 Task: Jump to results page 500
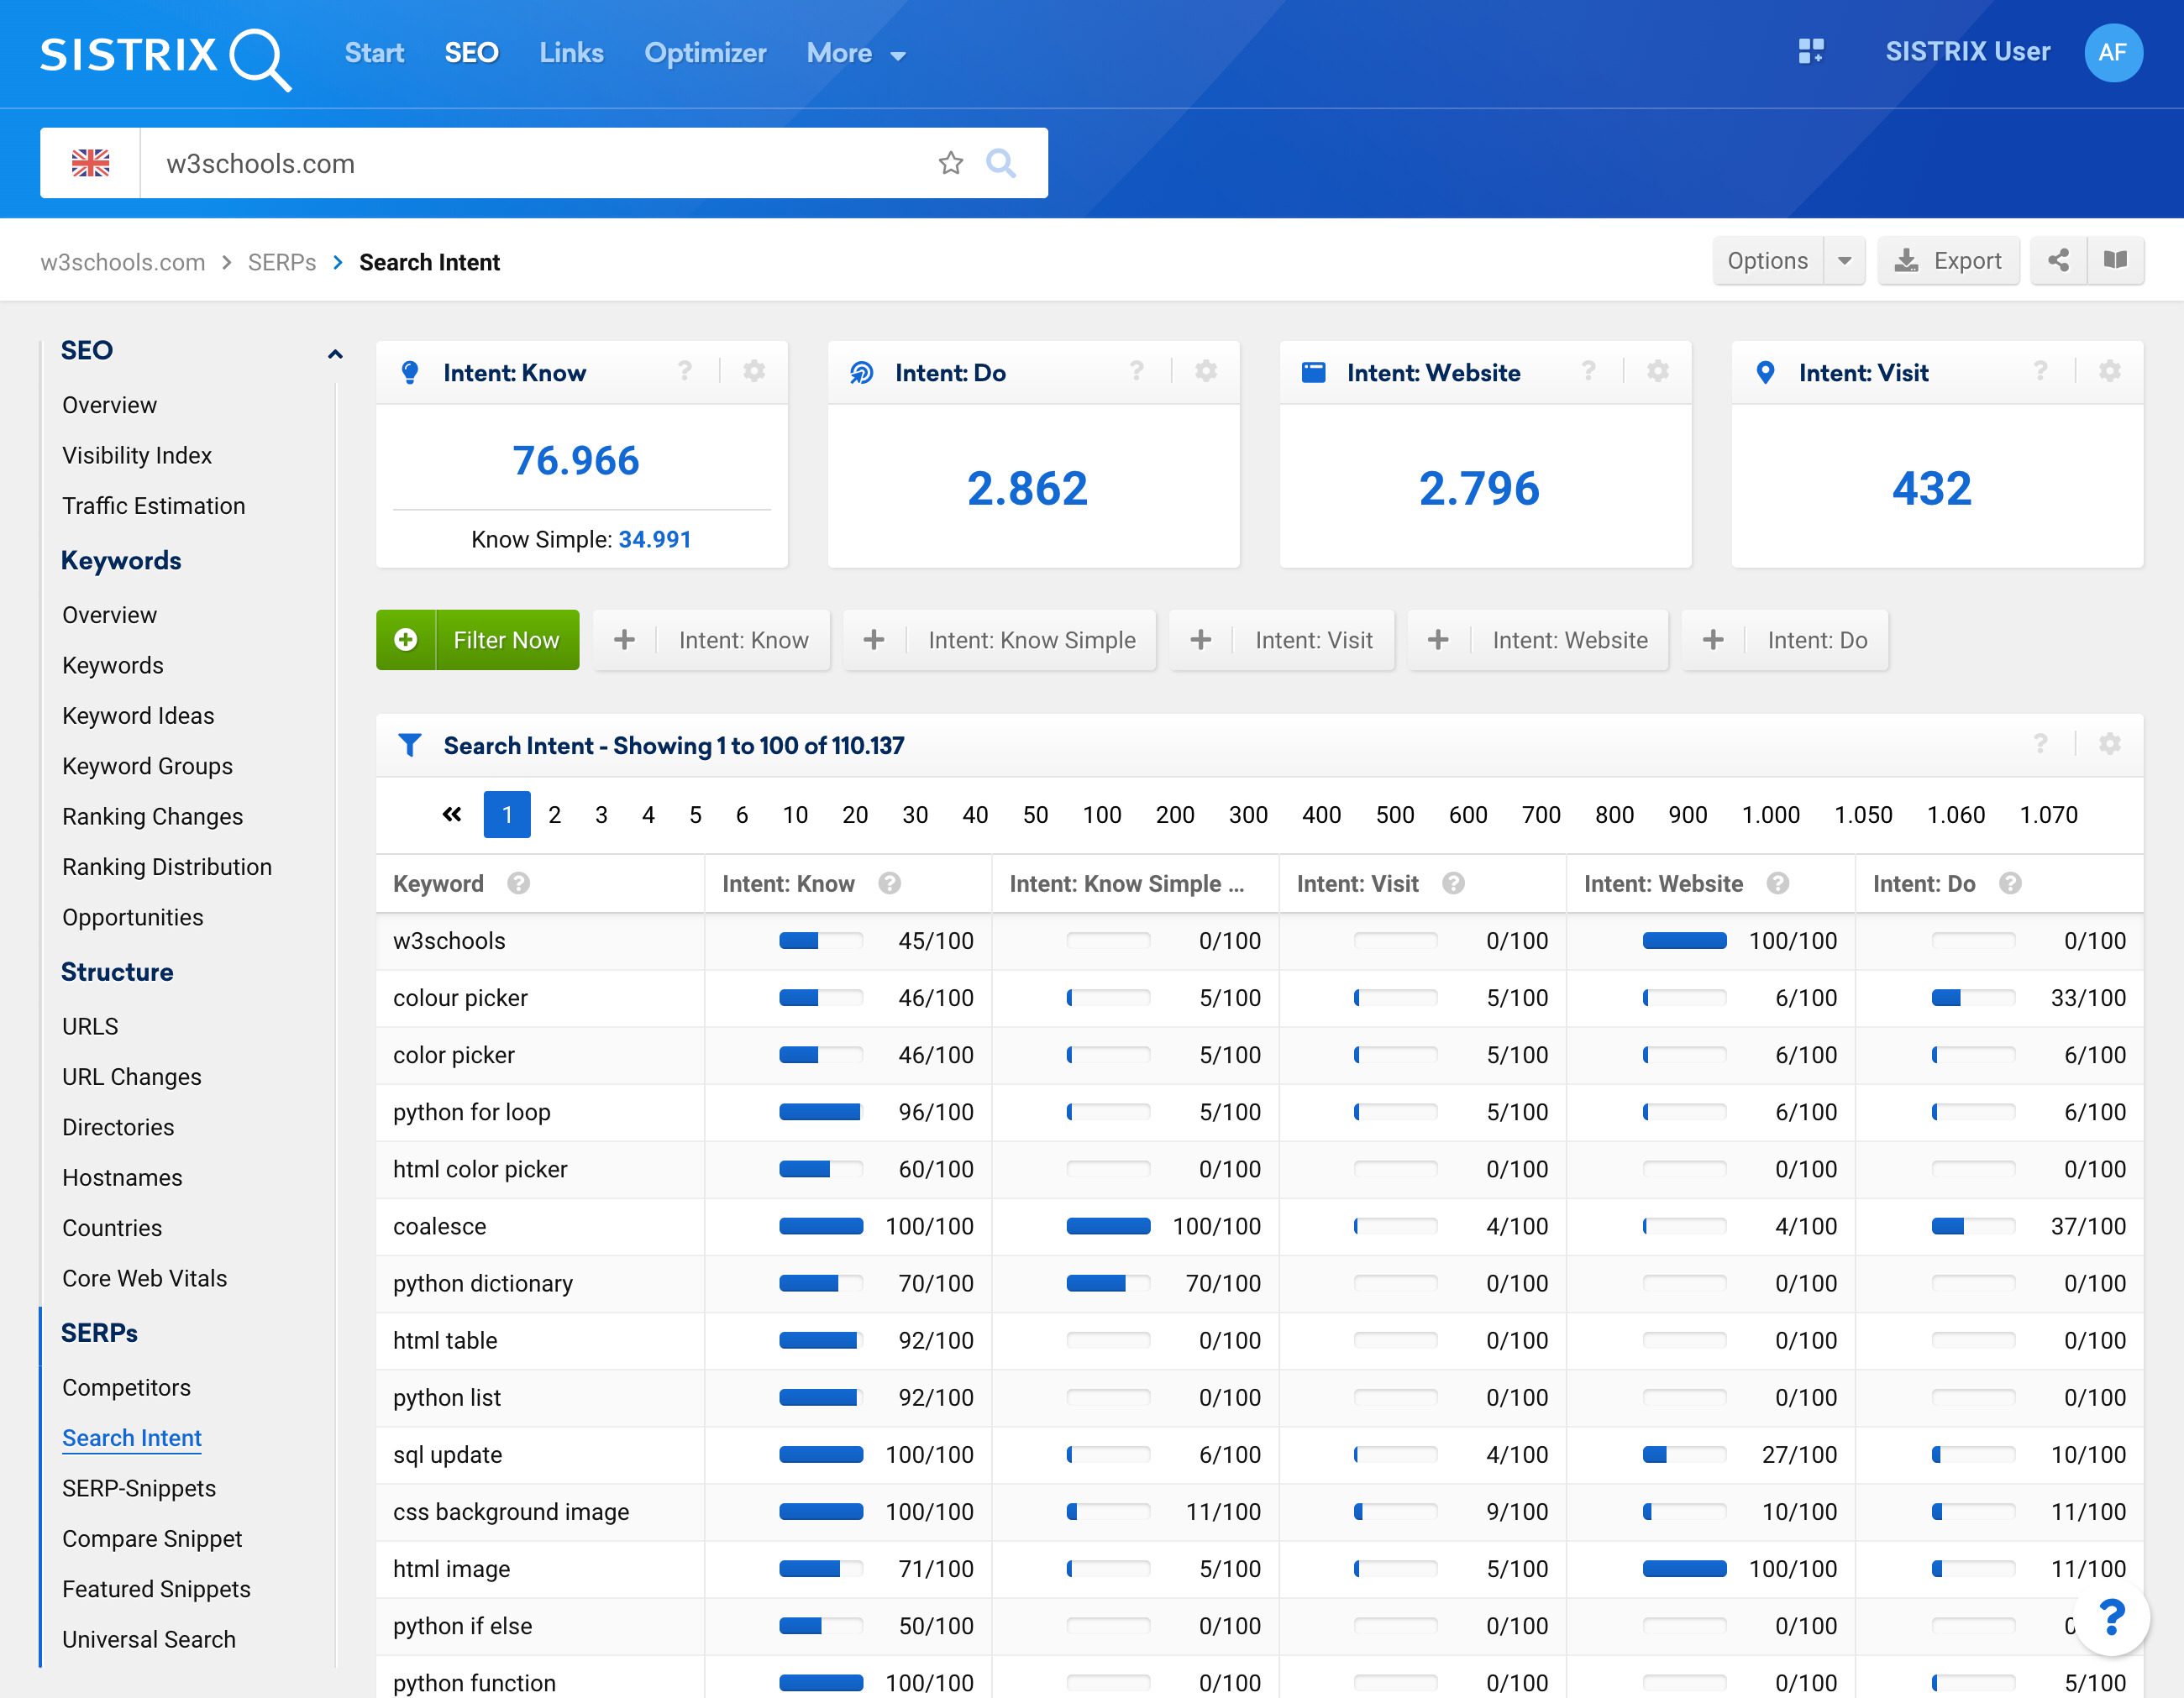click(x=1395, y=815)
